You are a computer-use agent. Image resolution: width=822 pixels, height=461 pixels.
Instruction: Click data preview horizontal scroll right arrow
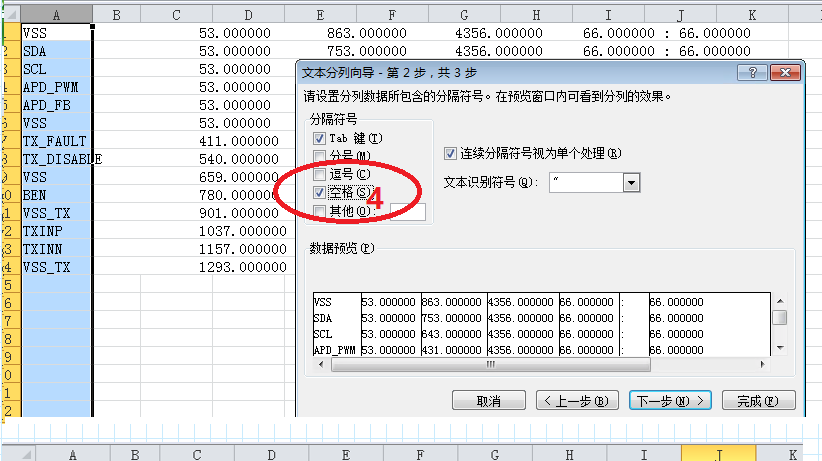762,364
